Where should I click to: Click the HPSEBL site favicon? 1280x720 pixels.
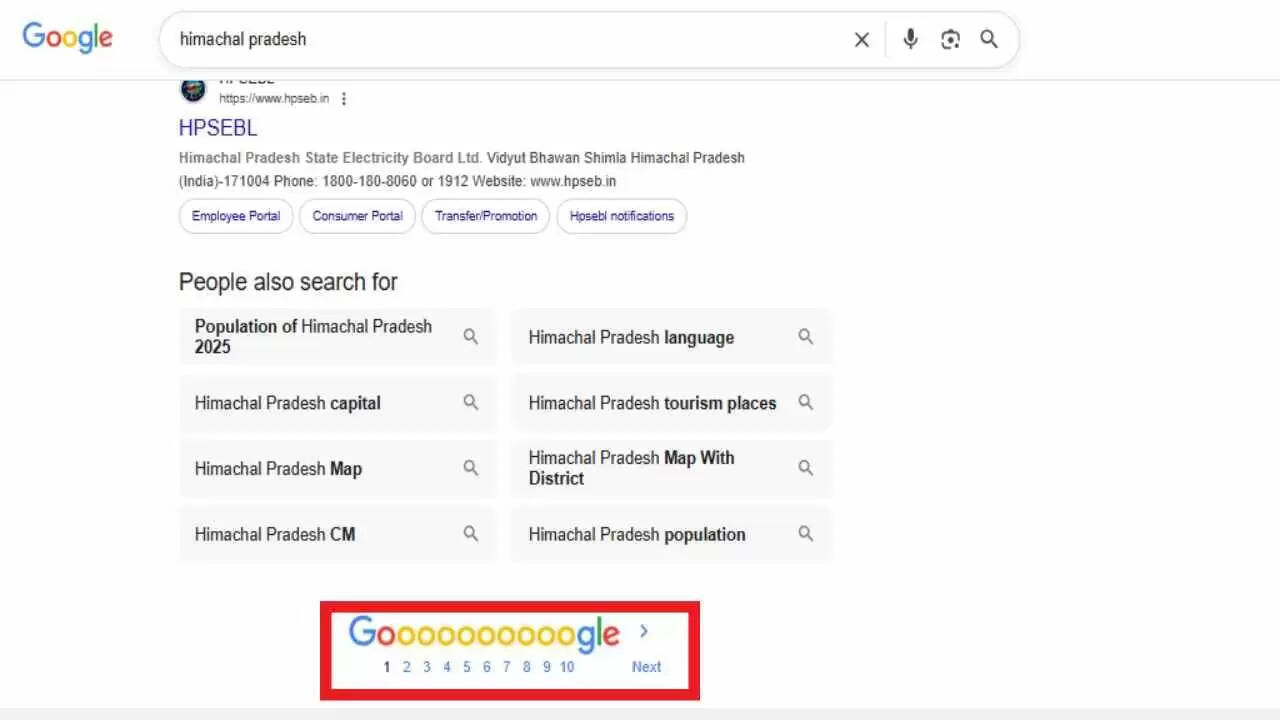tap(193, 90)
